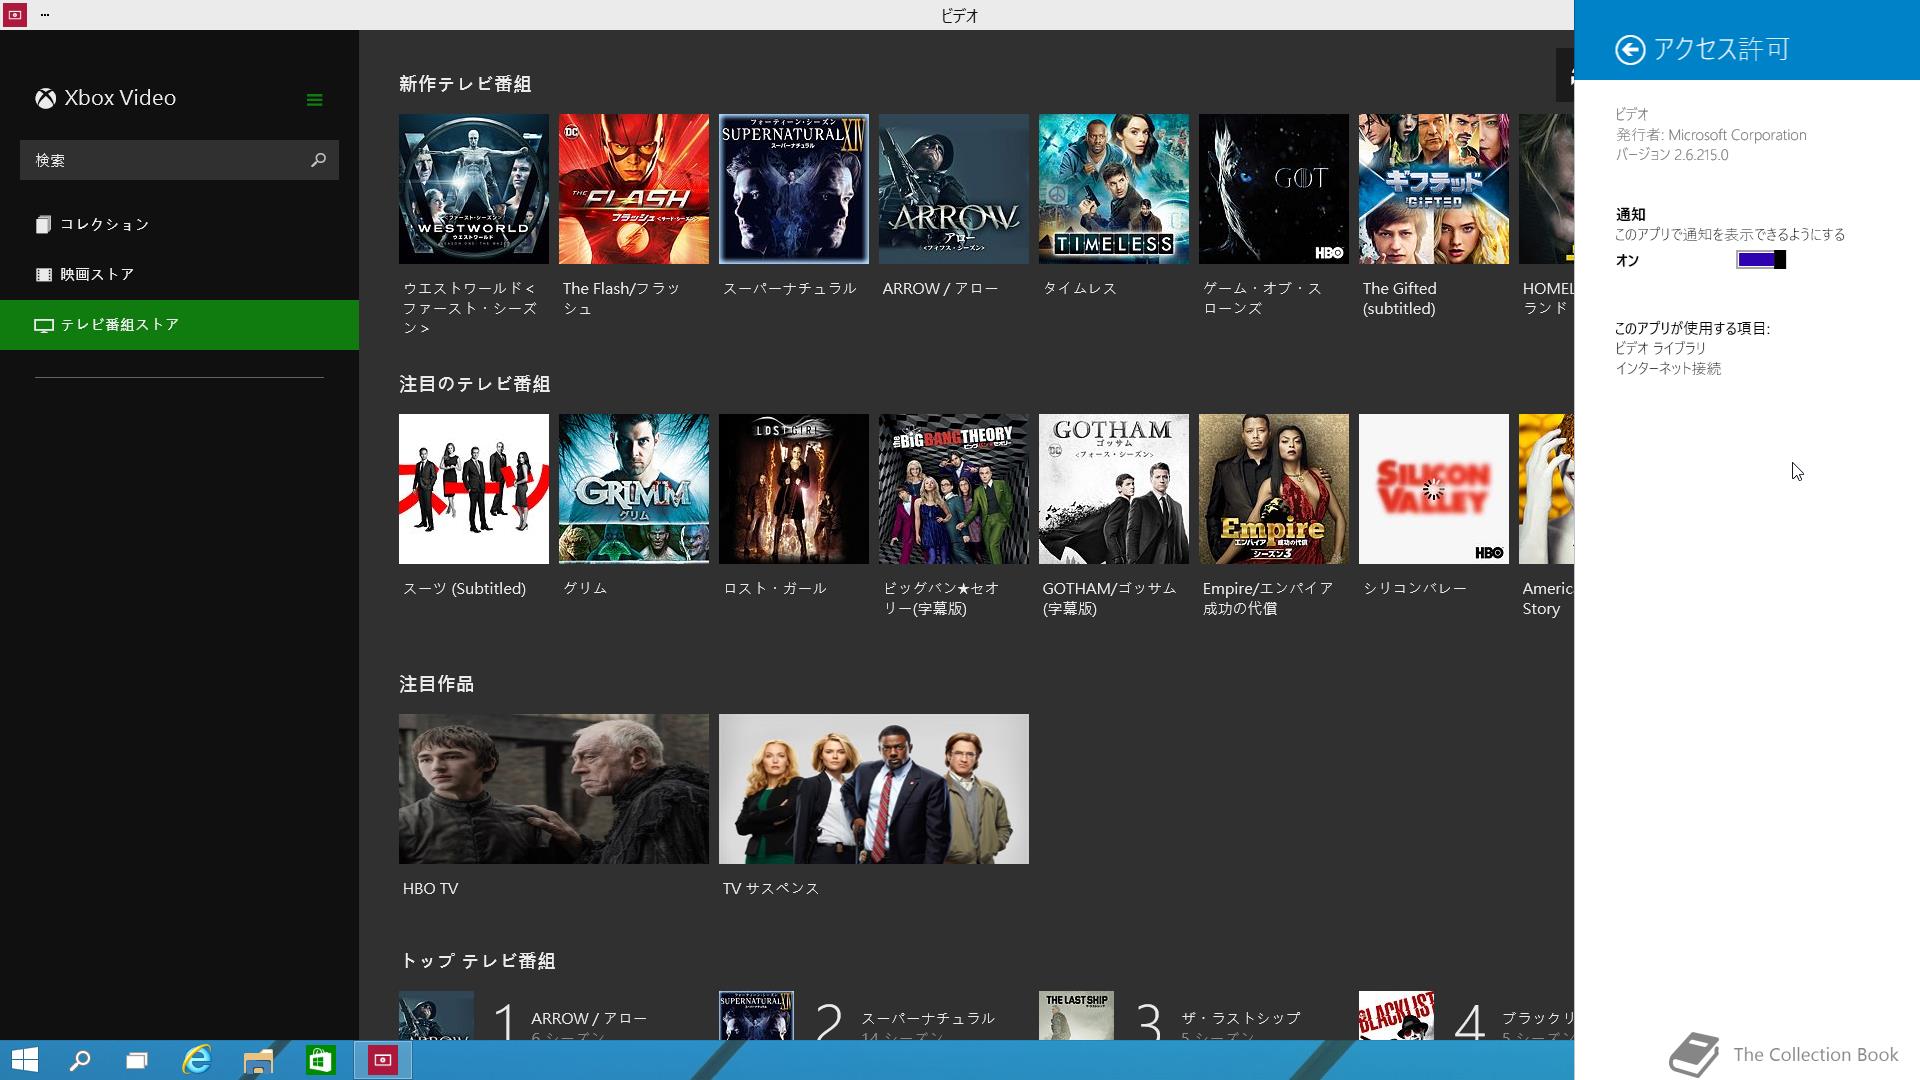Click ビデオ ライブラリ permission text

tap(1660, 348)
